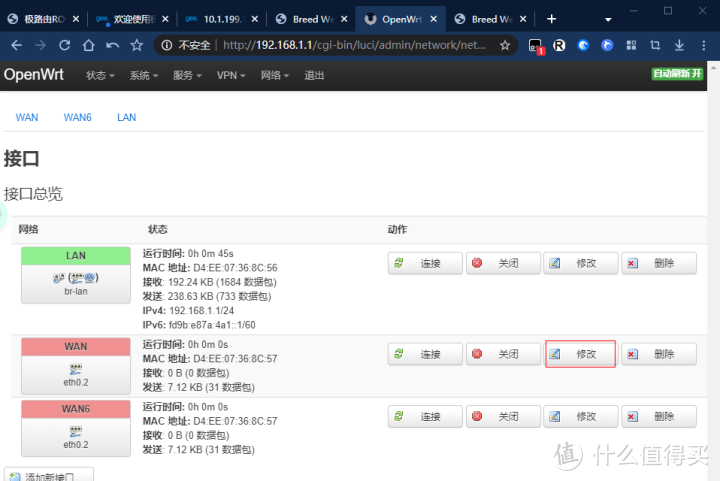Switch to last Breed Web browser tab
Screen dimensions: 720x481
[491, 19]
